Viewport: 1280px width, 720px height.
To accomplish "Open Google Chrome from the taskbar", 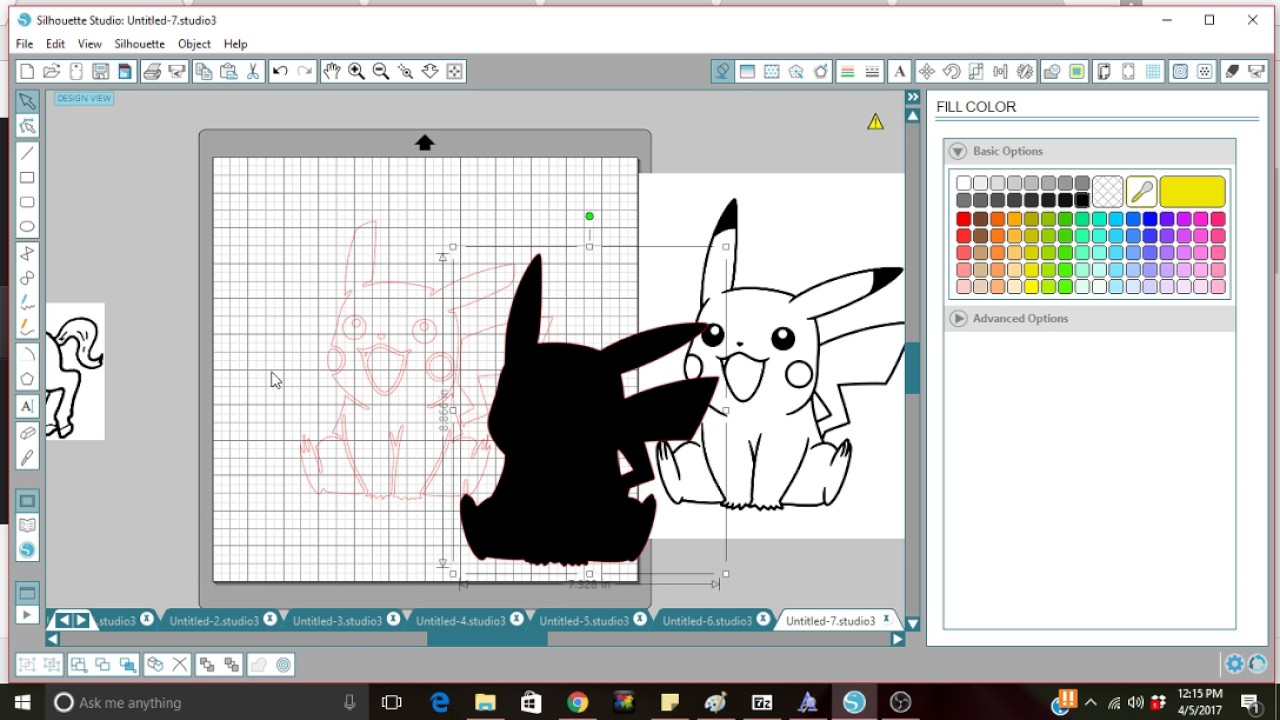I will click(577, 702).
